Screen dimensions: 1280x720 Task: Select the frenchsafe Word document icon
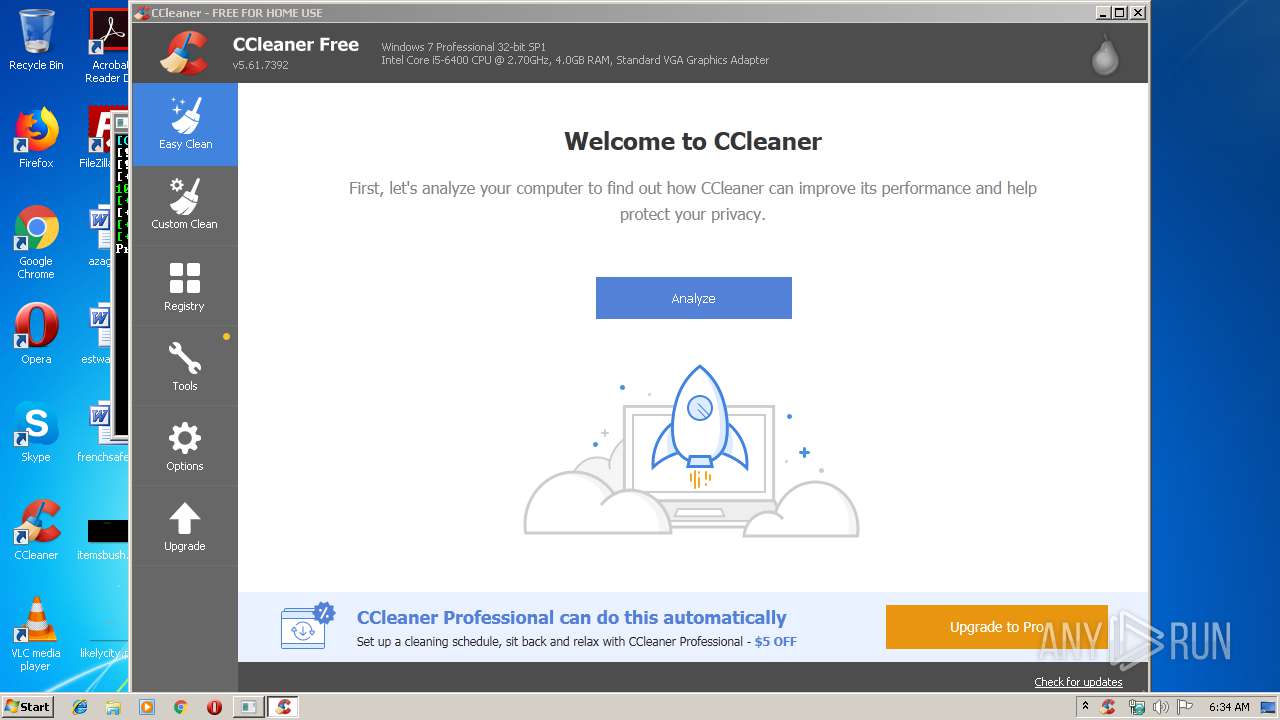[x=102, y=432]
